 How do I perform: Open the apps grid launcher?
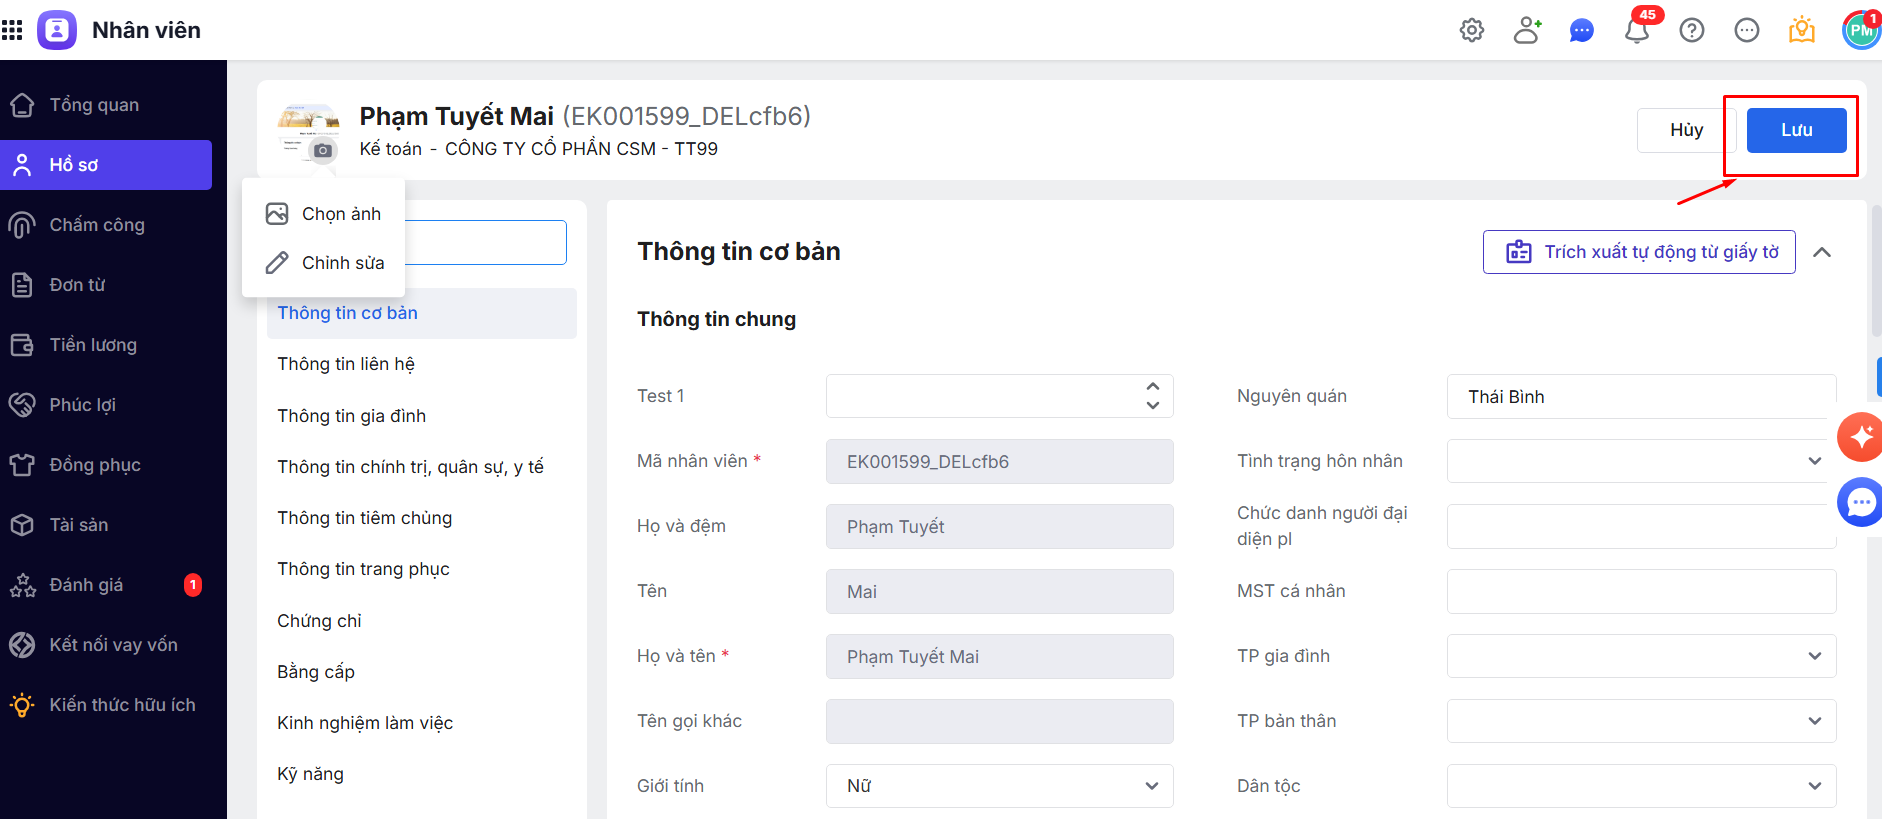tap(12, 30)
